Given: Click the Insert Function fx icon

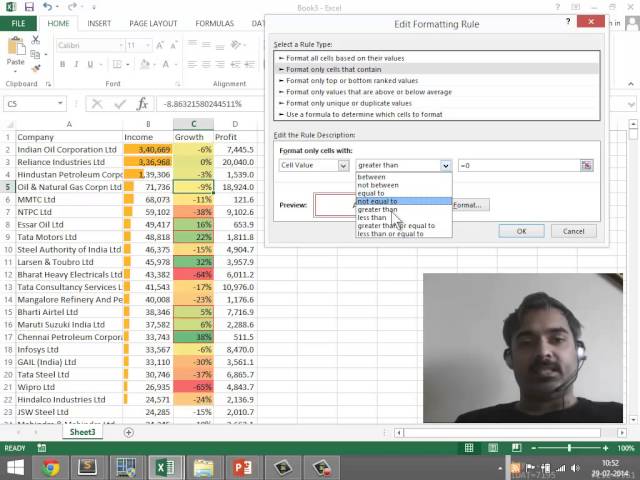Looking at the screenshot, I should [x=142, y=104].
